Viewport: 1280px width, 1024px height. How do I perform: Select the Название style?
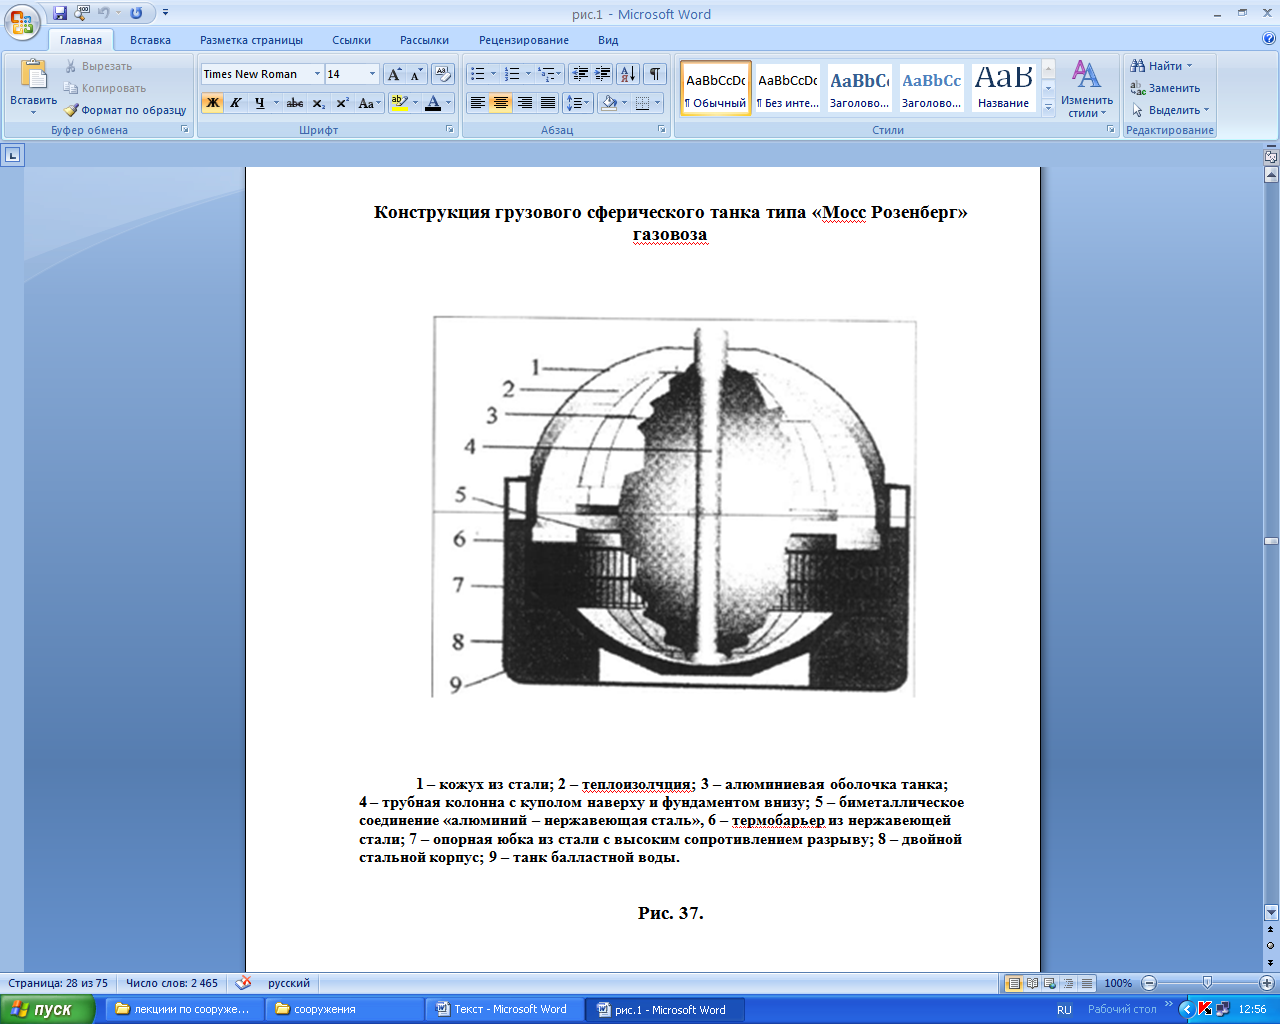point(1004,88)
